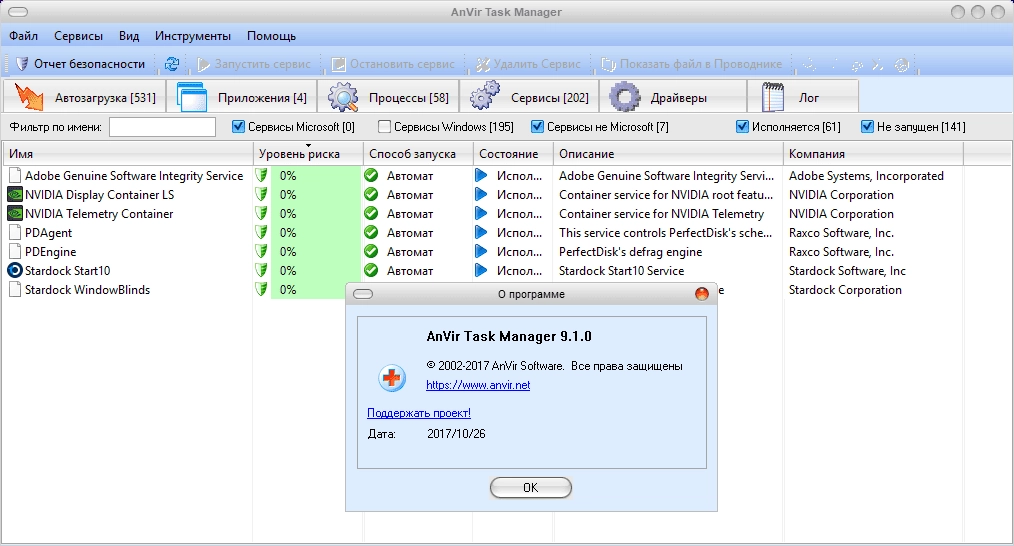Click the blue play icon in PDEngine row
Screen dimensions: 1014x546
click(480, 251)
